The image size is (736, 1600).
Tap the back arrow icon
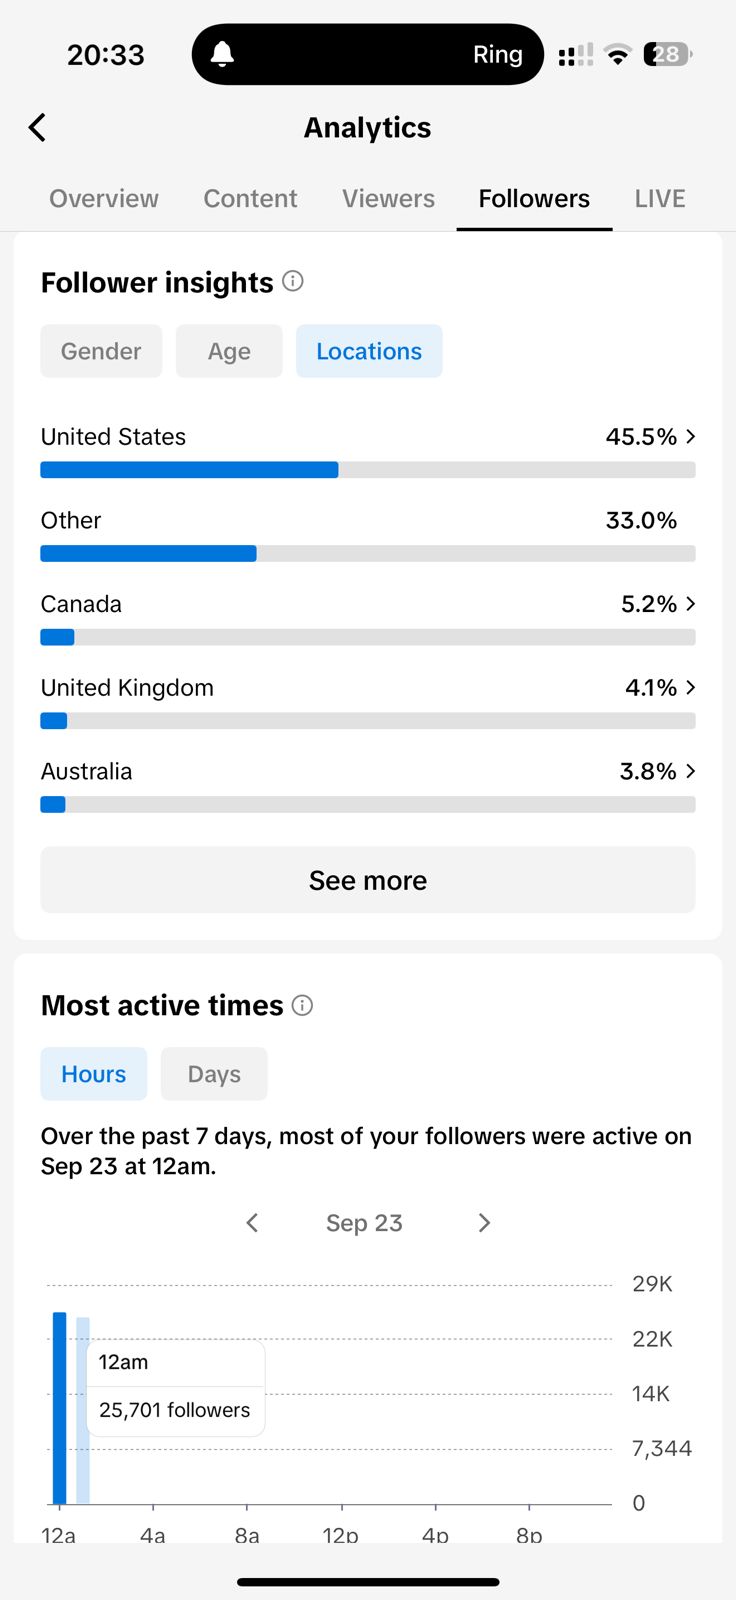click(x=38, y=128)
